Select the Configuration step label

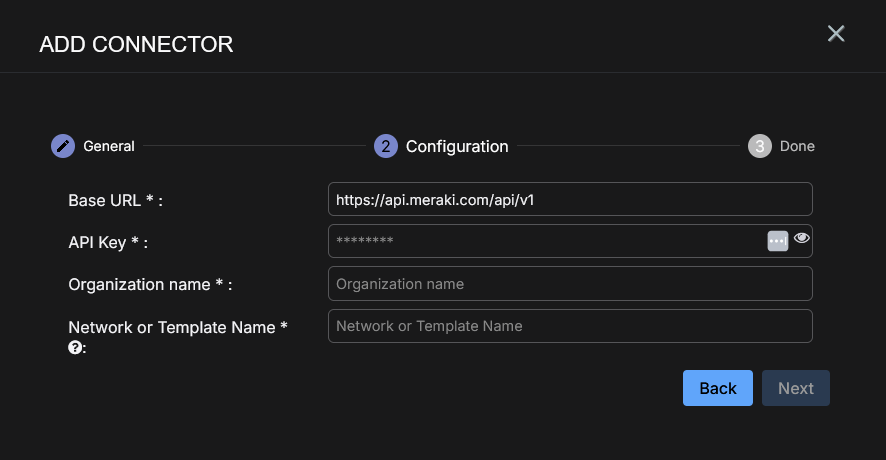click(x=456, y=146)
